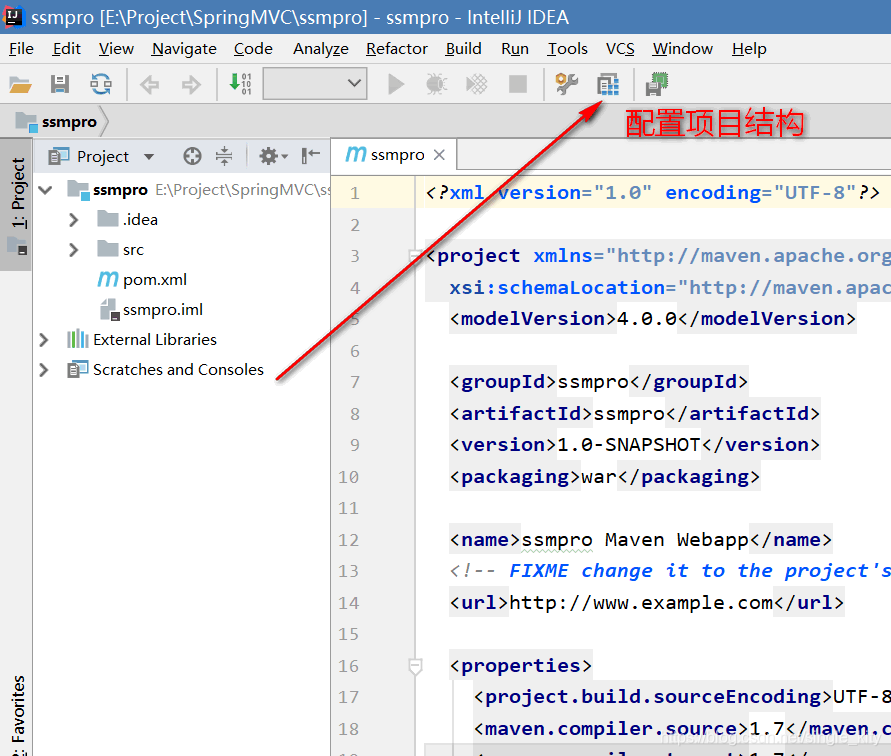Click the Debug bug icon
Viewport: 891px width, 756px height.
click(436, 84)
